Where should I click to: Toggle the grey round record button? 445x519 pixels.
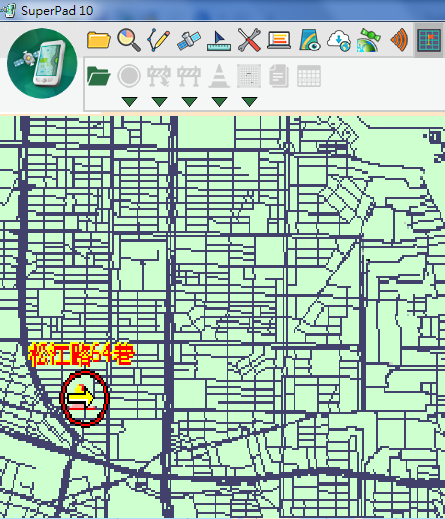tap(129, 76)
